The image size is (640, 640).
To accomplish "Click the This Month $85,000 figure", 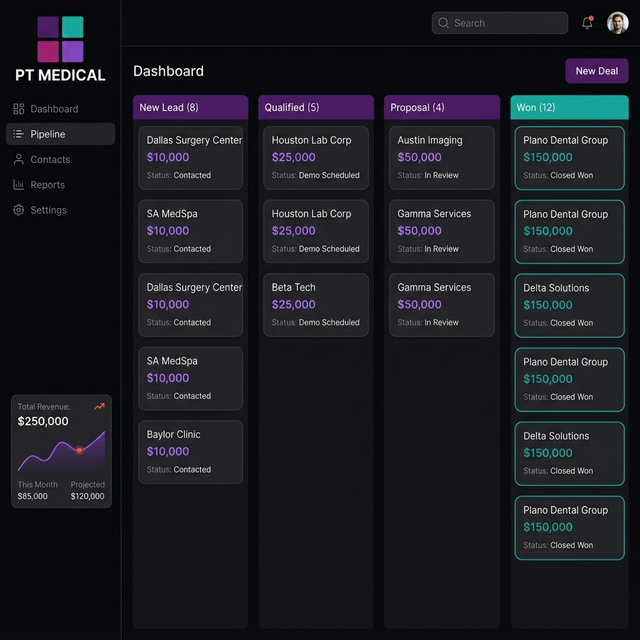I will coord(33,496).
